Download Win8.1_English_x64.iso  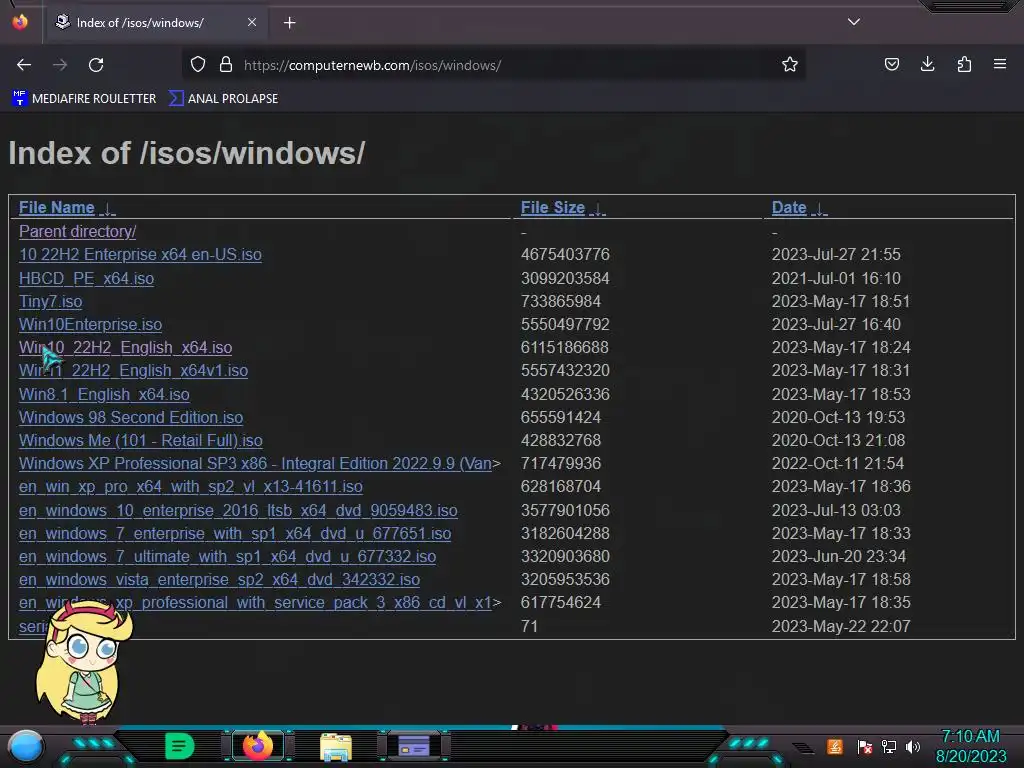(x=104, y=394)
